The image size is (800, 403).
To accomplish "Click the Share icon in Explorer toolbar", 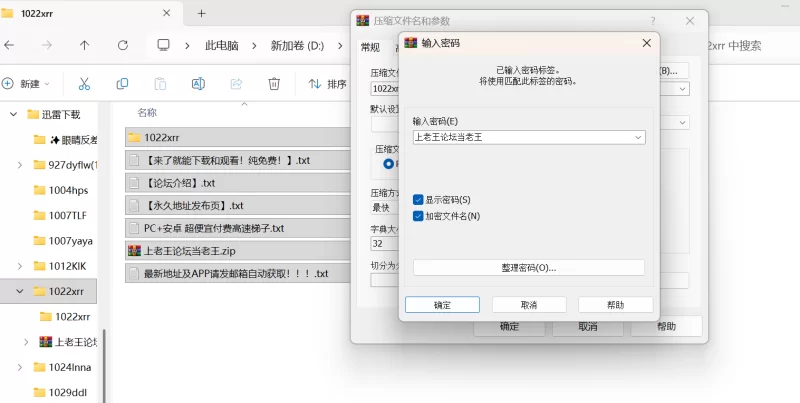I will (x=237, y=84).
